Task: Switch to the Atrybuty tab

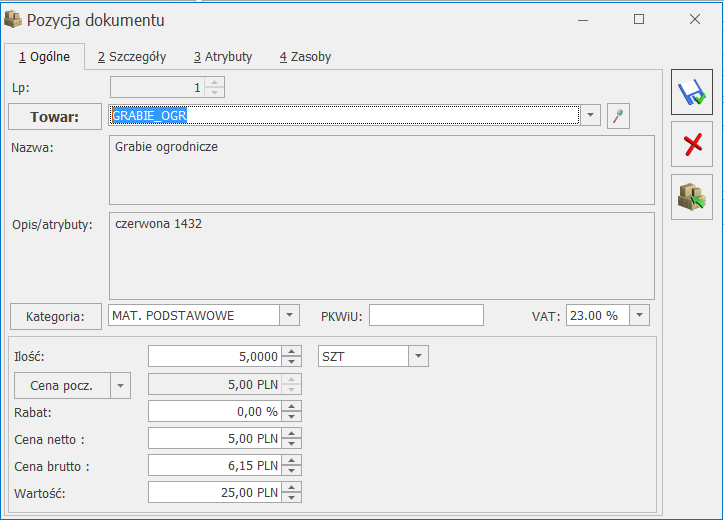Action: point(223,57)
